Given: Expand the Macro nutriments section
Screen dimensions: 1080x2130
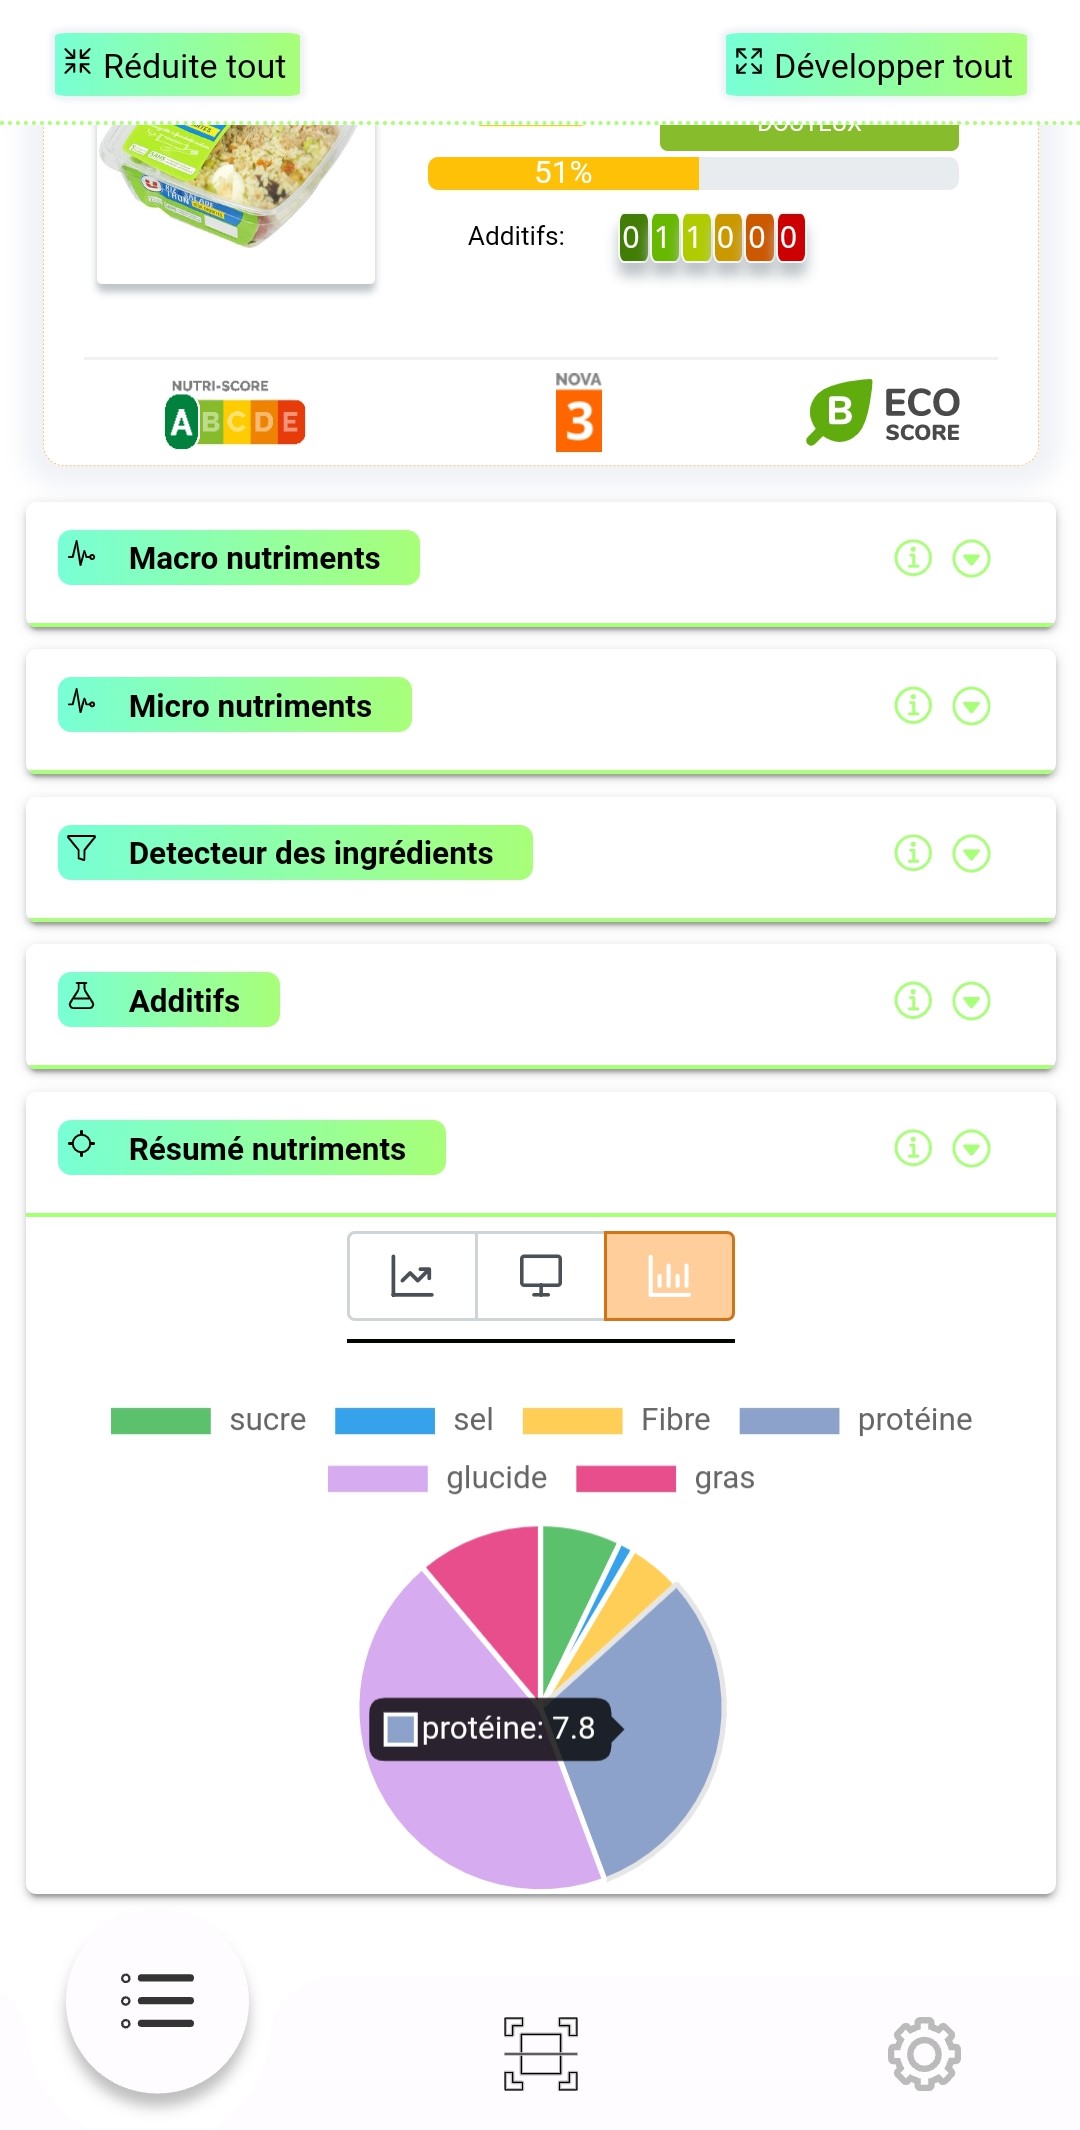Looking at the screenshot, I should pos(971,558).
